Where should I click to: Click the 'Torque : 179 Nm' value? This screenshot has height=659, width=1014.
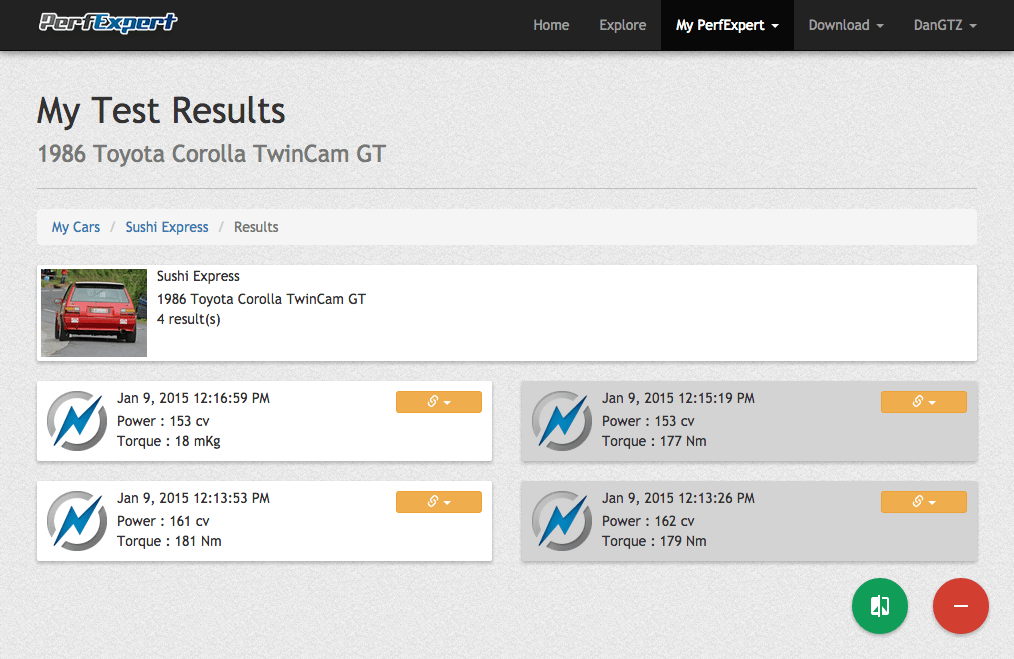[x=654, y=541]
